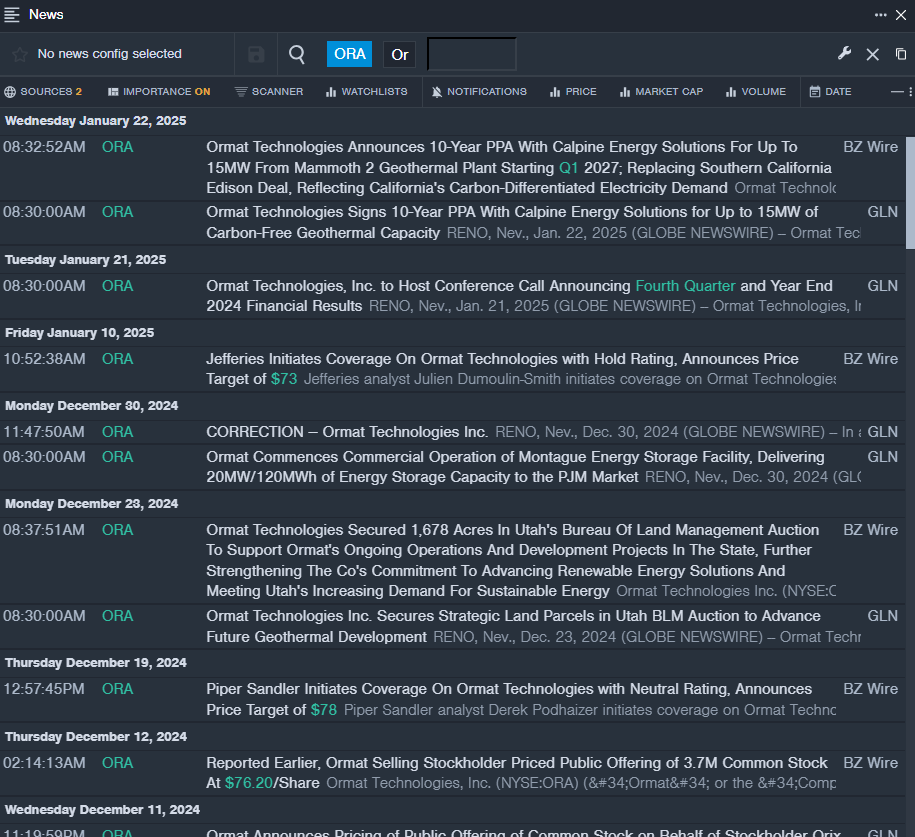Expand the Market Cap filter
Screen dimensions: 915x837
click(x=661, y=92)
